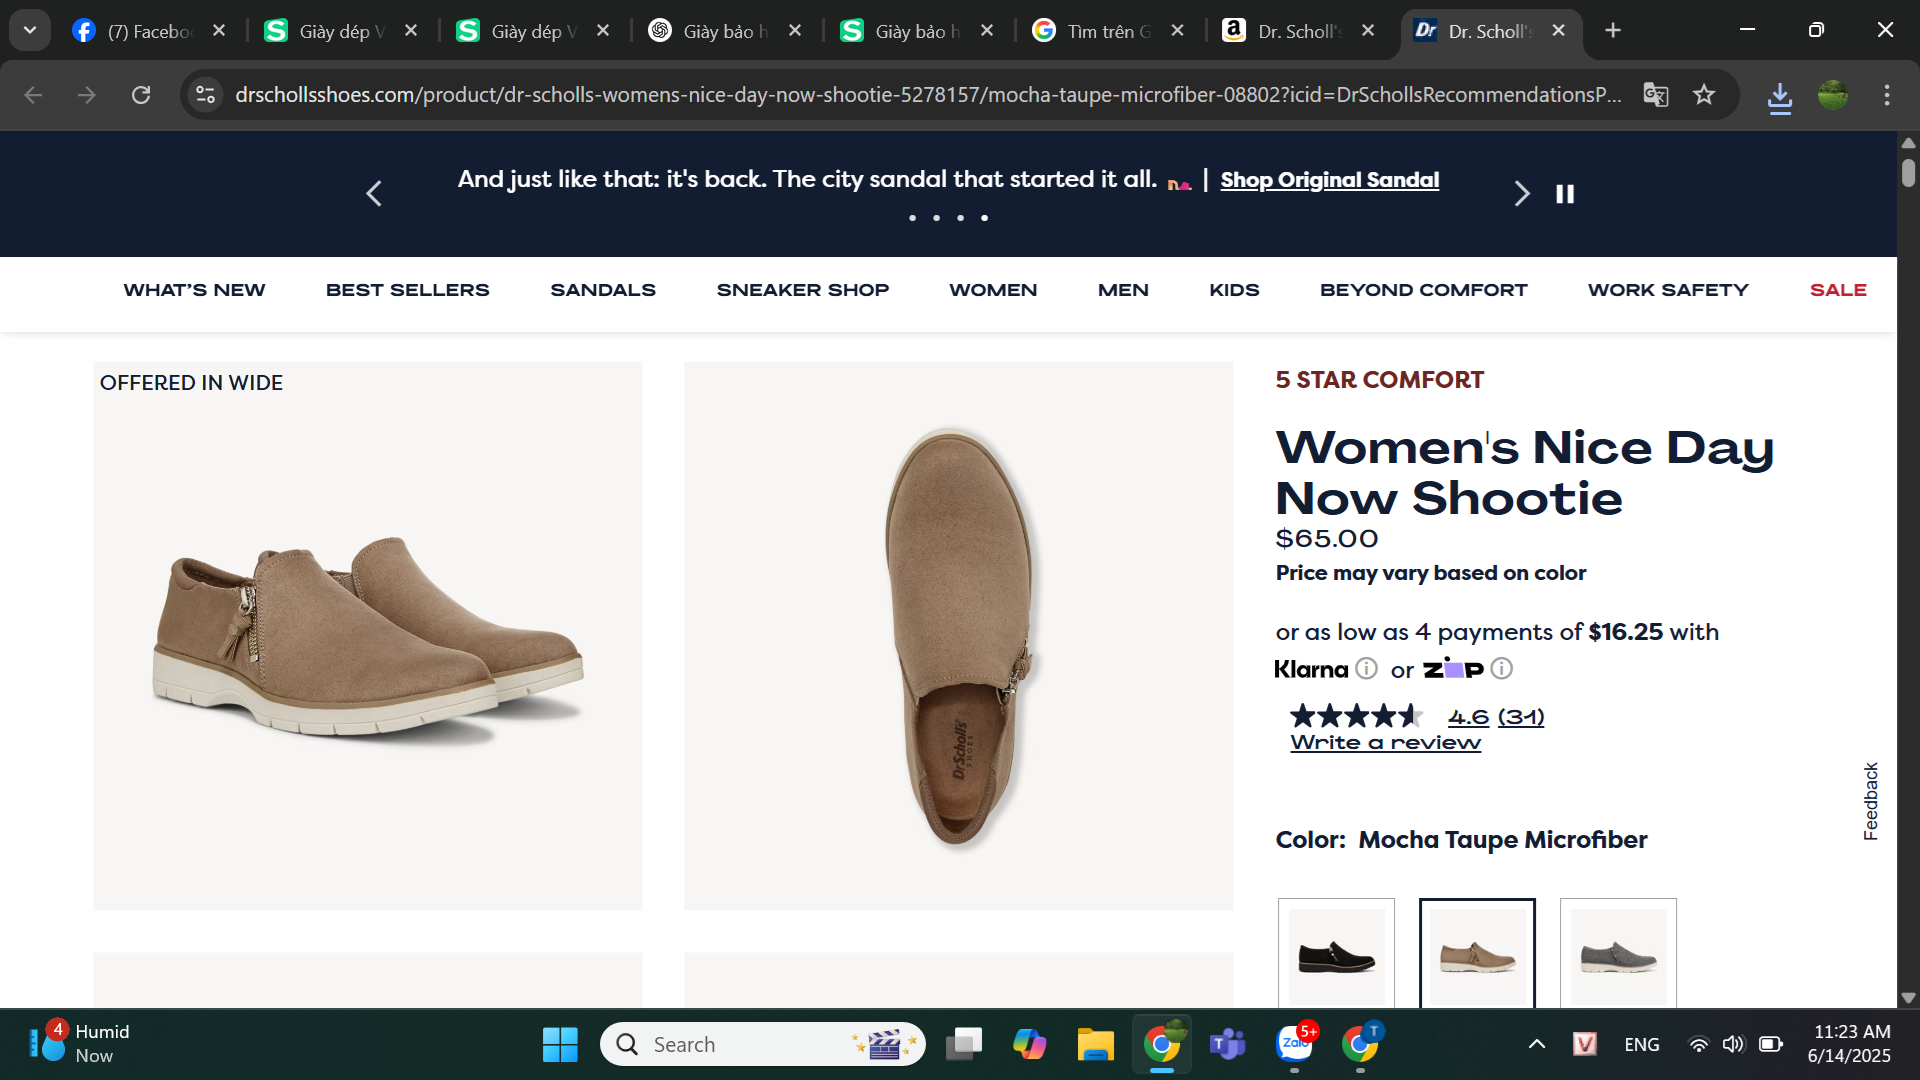Select the black color swatch
The width and height of the screenshot is (1920, 1080).
click(x=1336, y=956)
